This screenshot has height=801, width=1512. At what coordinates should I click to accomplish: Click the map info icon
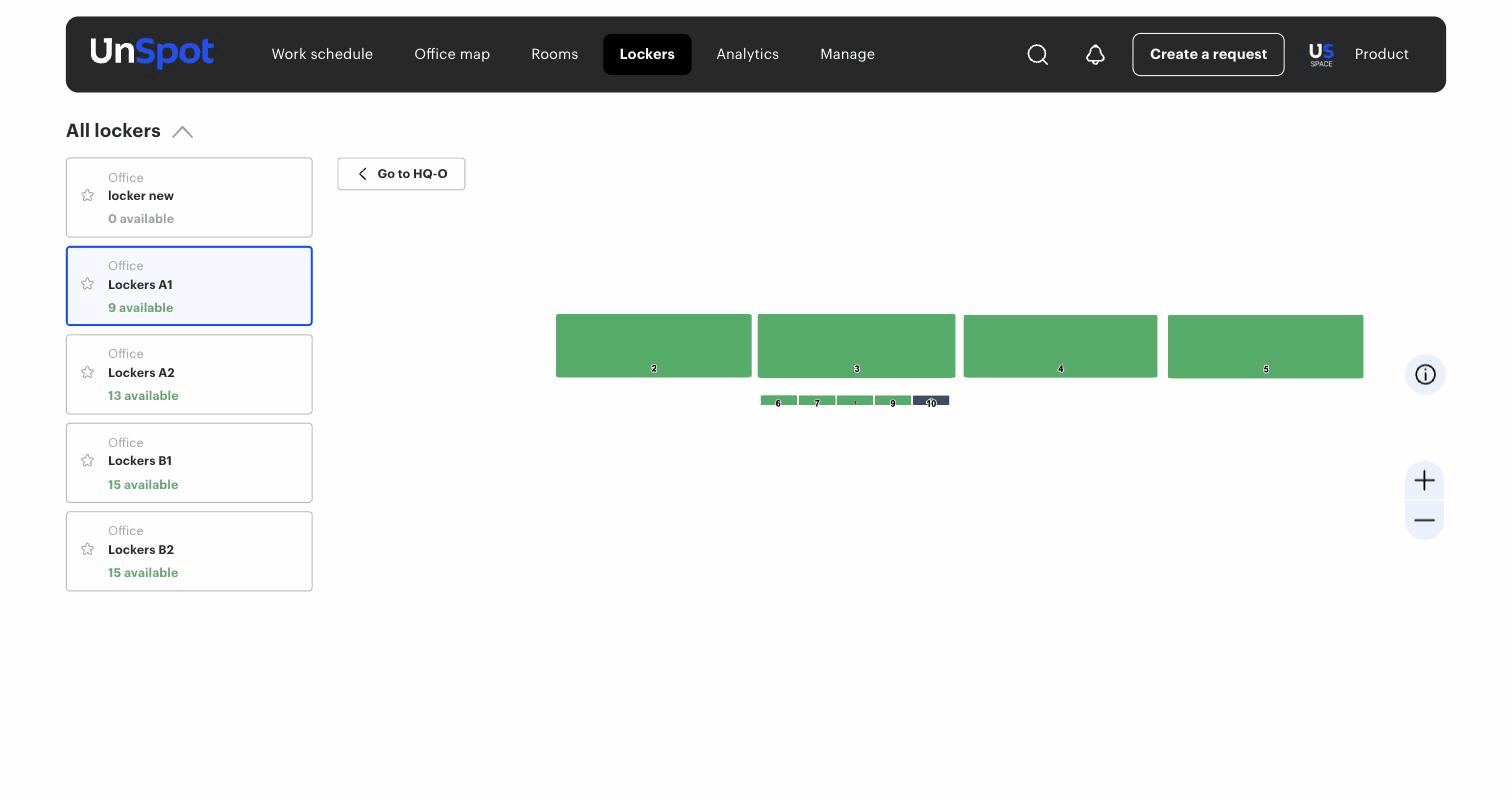1425,374
